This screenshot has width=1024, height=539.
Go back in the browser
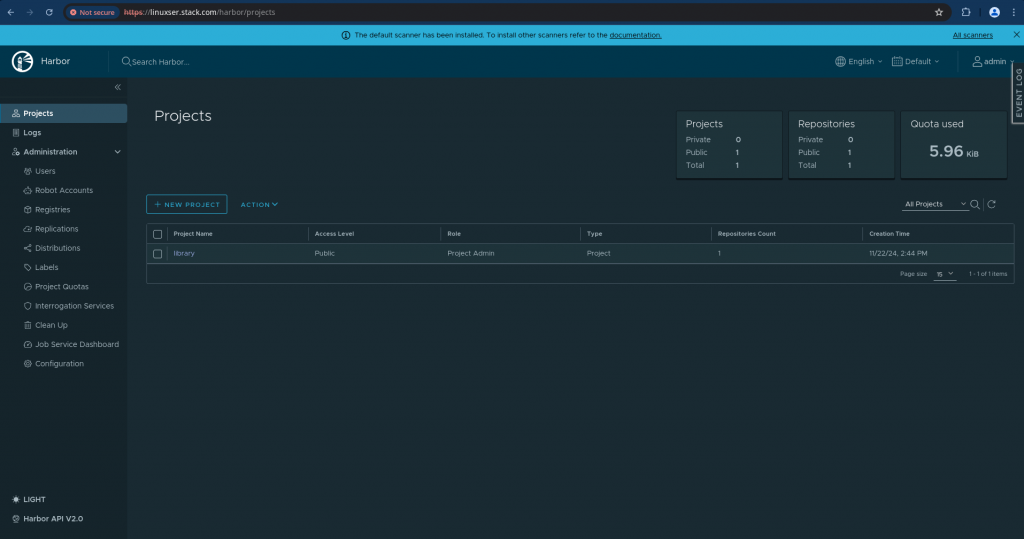pyautogui.click(x=11, y=12)
